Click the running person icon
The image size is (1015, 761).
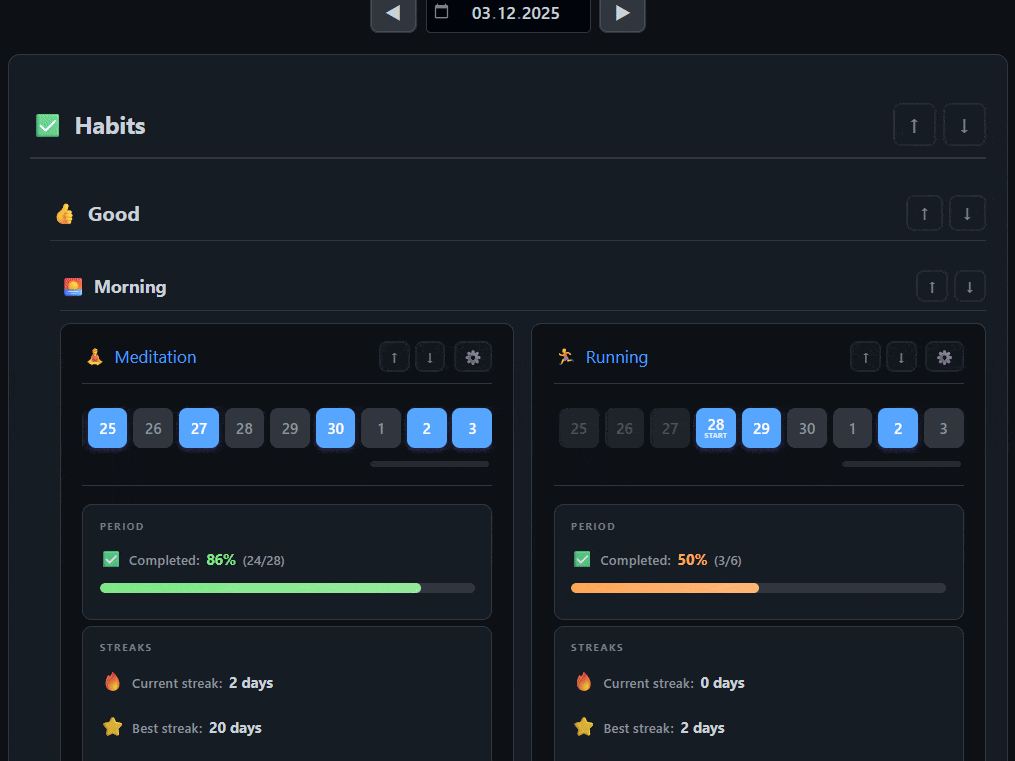(566, 357)
